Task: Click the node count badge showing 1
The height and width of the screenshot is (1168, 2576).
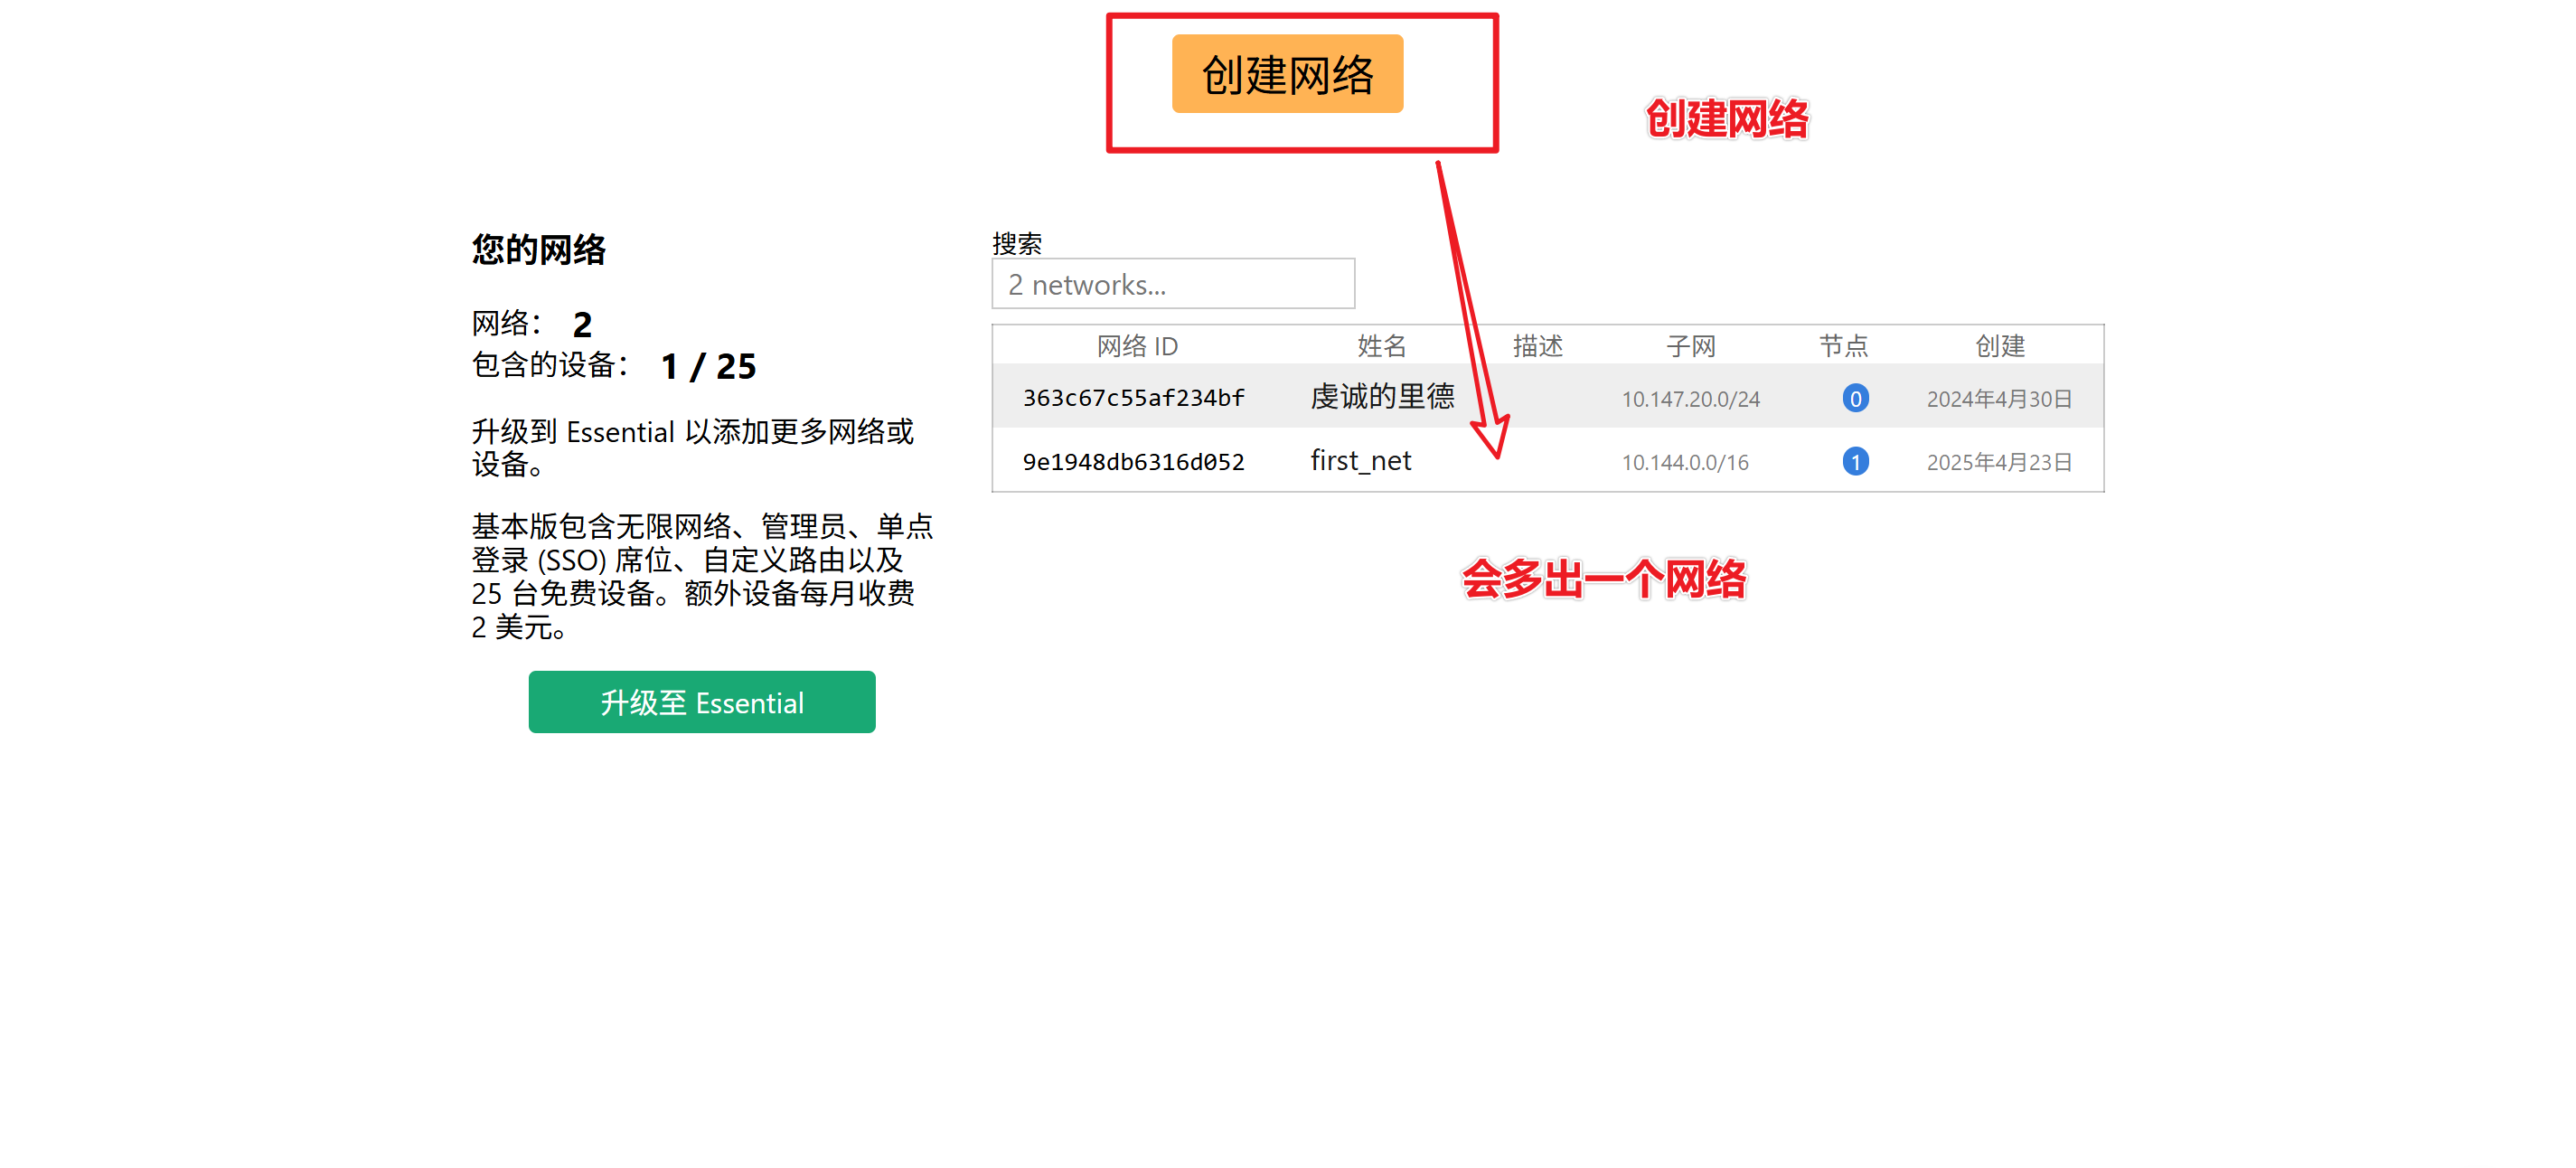Action: (1855, 461)
